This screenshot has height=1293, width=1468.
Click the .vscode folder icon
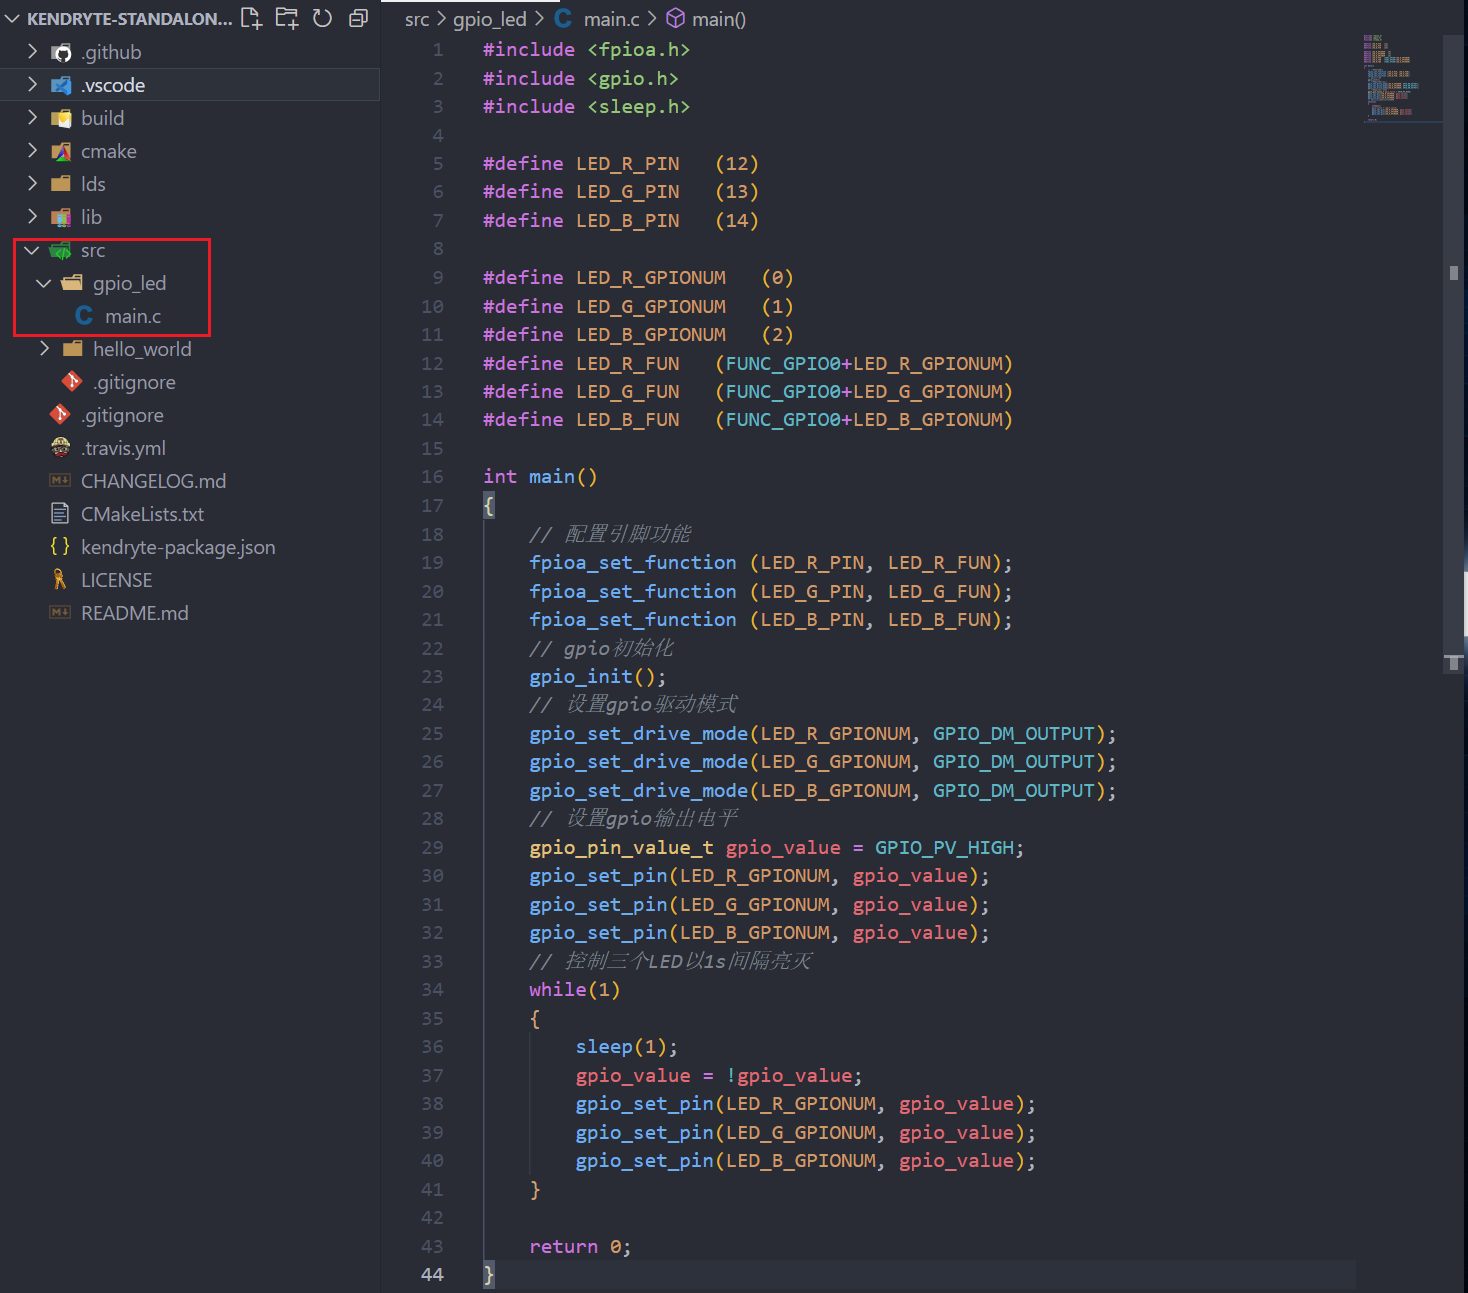point(61,85)
